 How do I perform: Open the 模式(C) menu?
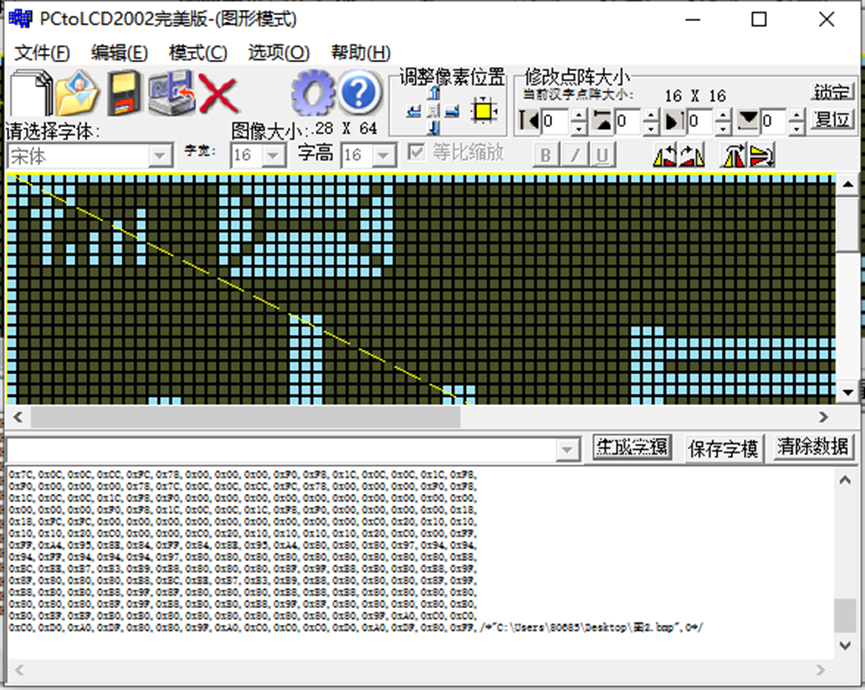pyautogui.click(x=197, y=53)
